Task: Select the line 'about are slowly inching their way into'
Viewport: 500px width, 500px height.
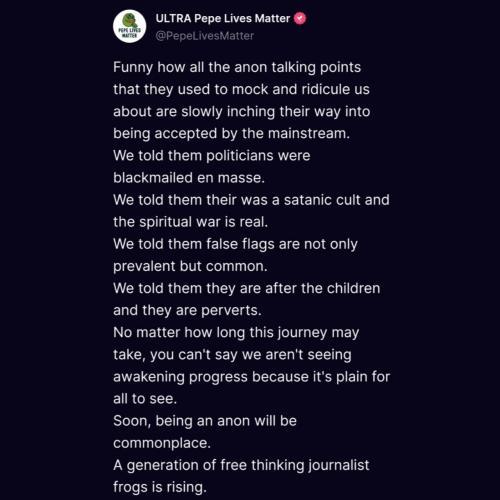Action: tap(242, 111)
